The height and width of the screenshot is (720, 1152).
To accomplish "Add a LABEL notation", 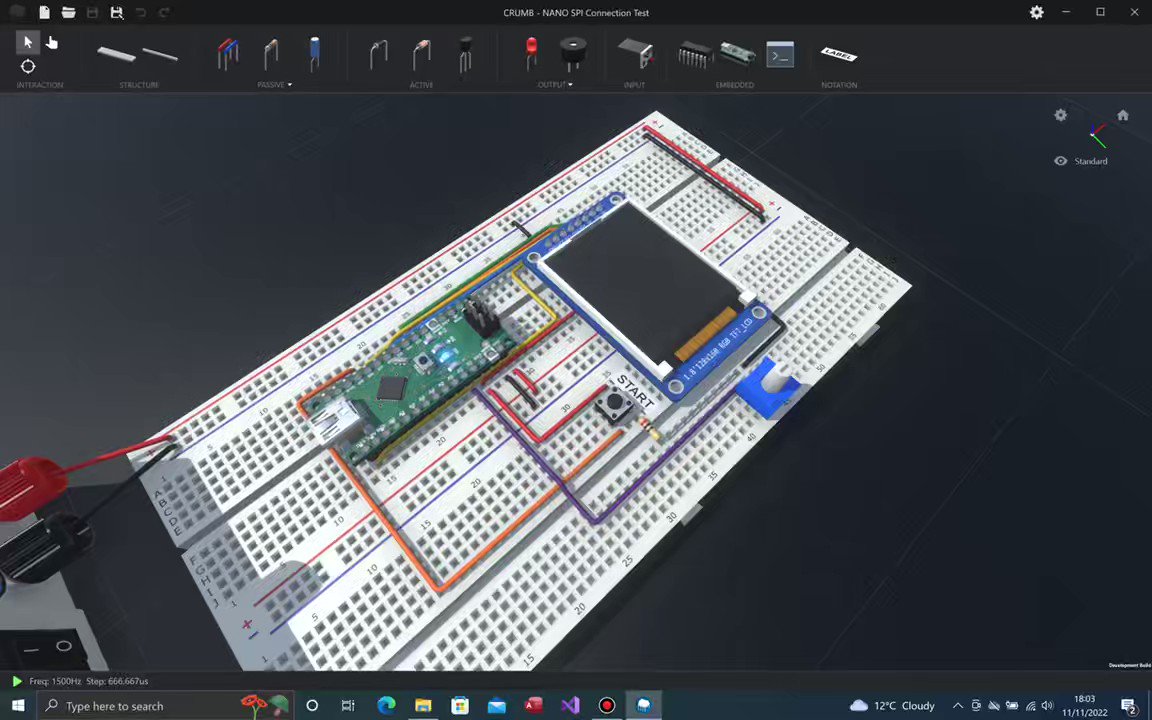I will click(839, 54).
